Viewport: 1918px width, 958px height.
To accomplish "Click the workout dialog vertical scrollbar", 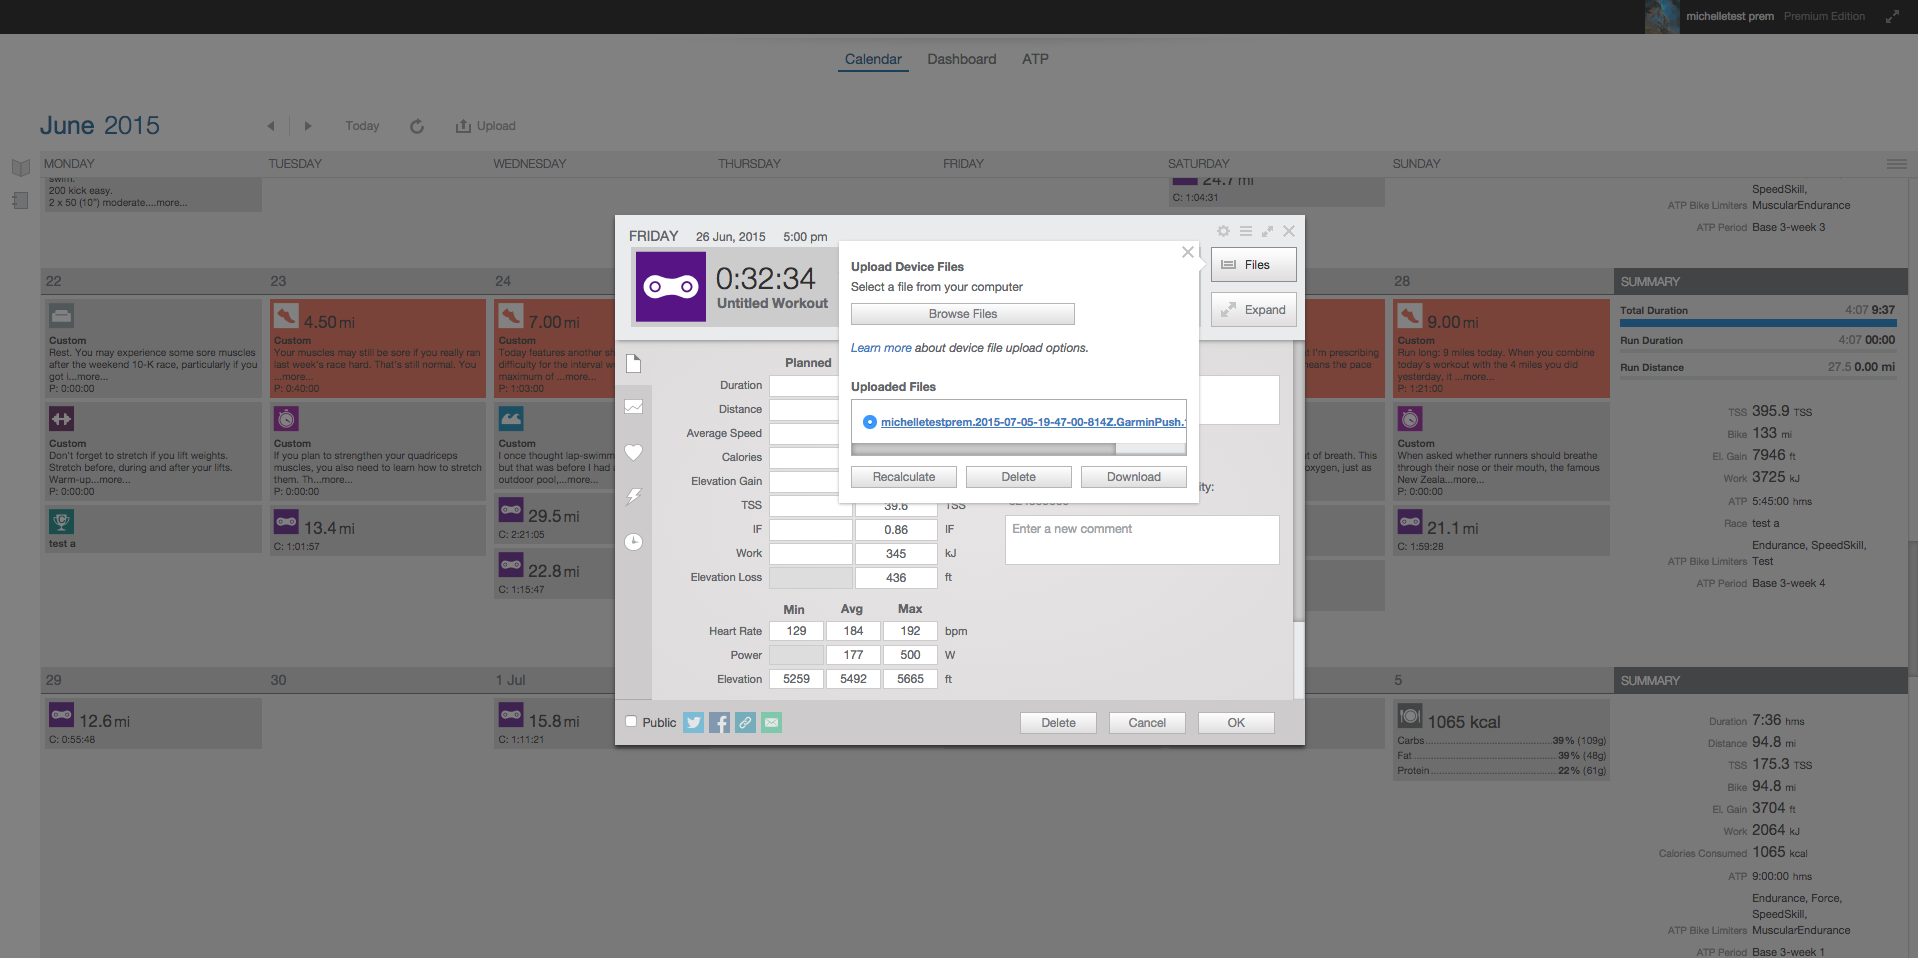I will (x=1299, y=480).
